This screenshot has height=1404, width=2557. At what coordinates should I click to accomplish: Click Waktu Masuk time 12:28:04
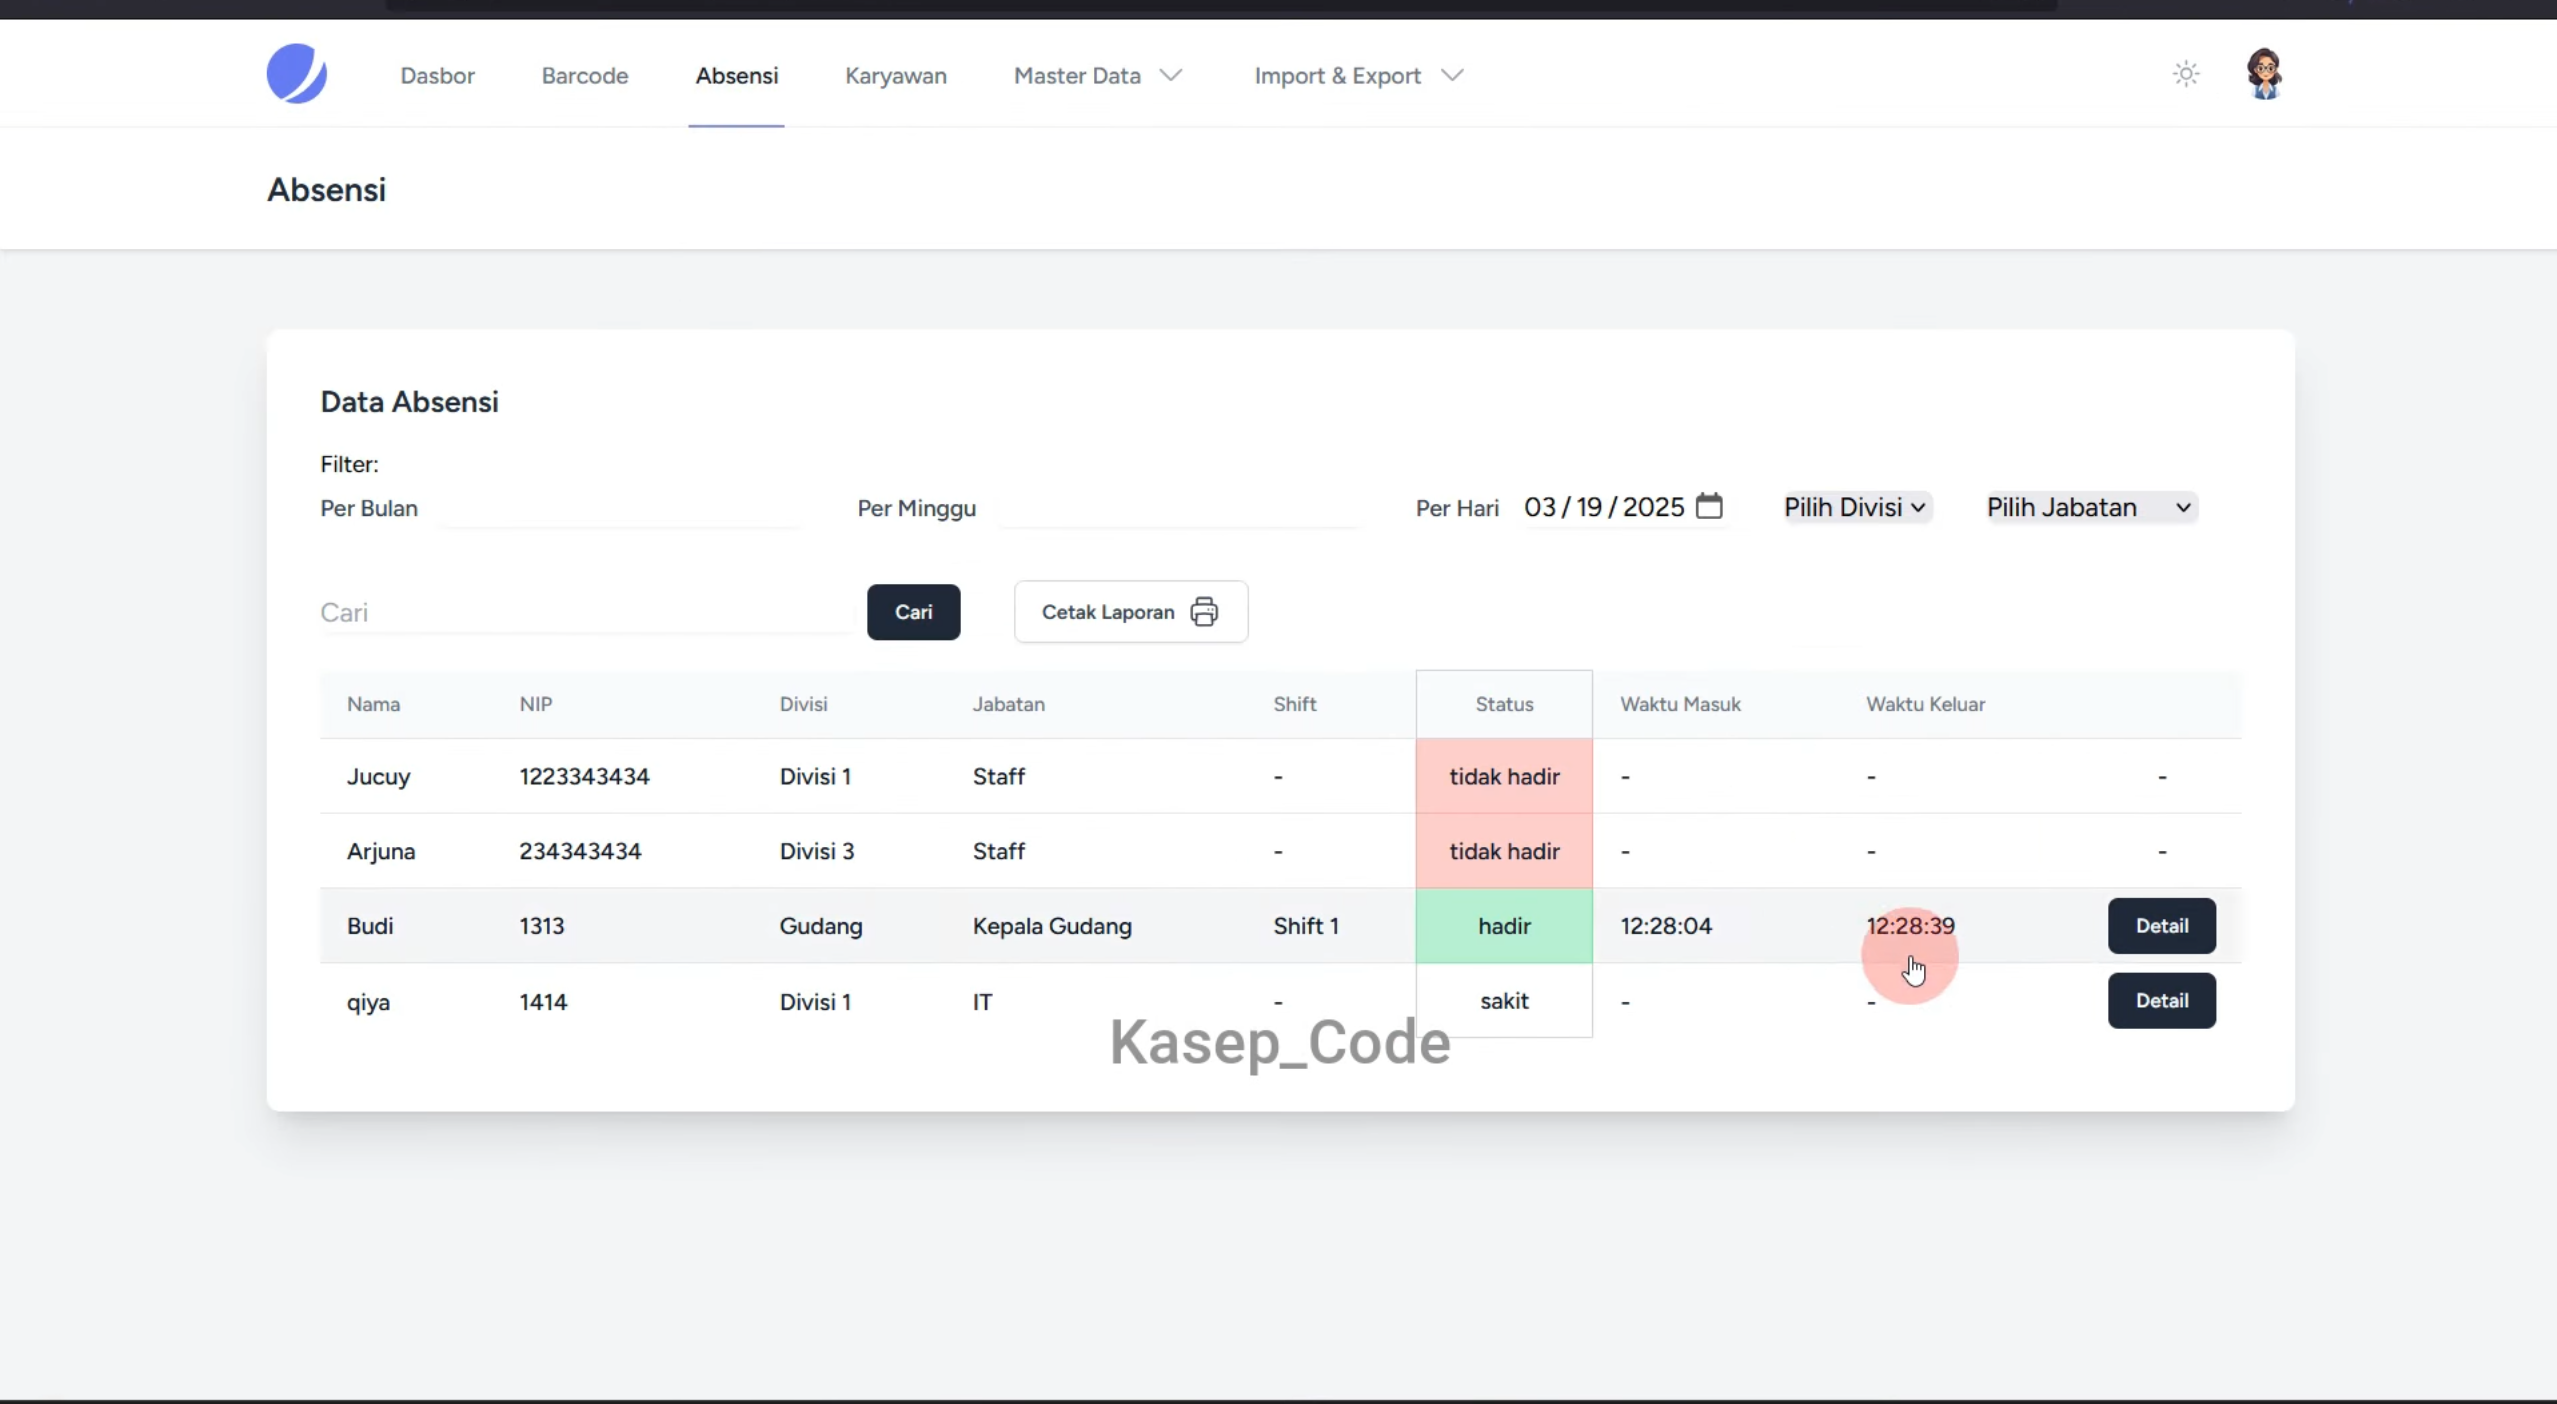[x=1666, y=926]
